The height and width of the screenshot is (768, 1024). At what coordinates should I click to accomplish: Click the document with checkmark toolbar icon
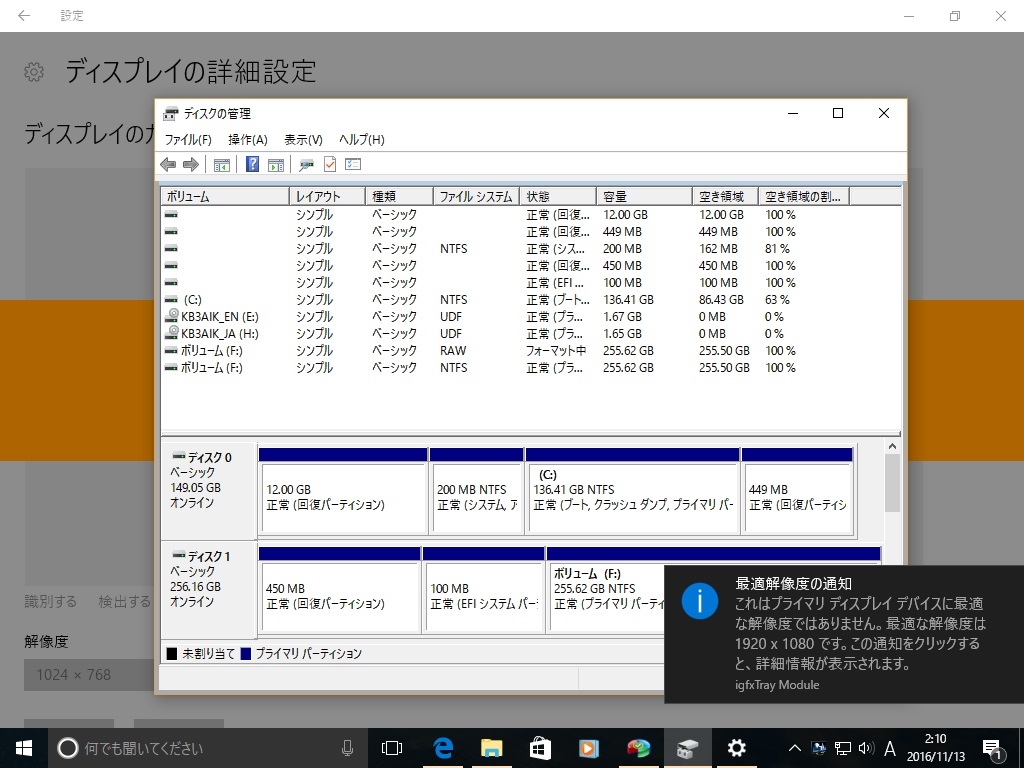click(329, 165)
